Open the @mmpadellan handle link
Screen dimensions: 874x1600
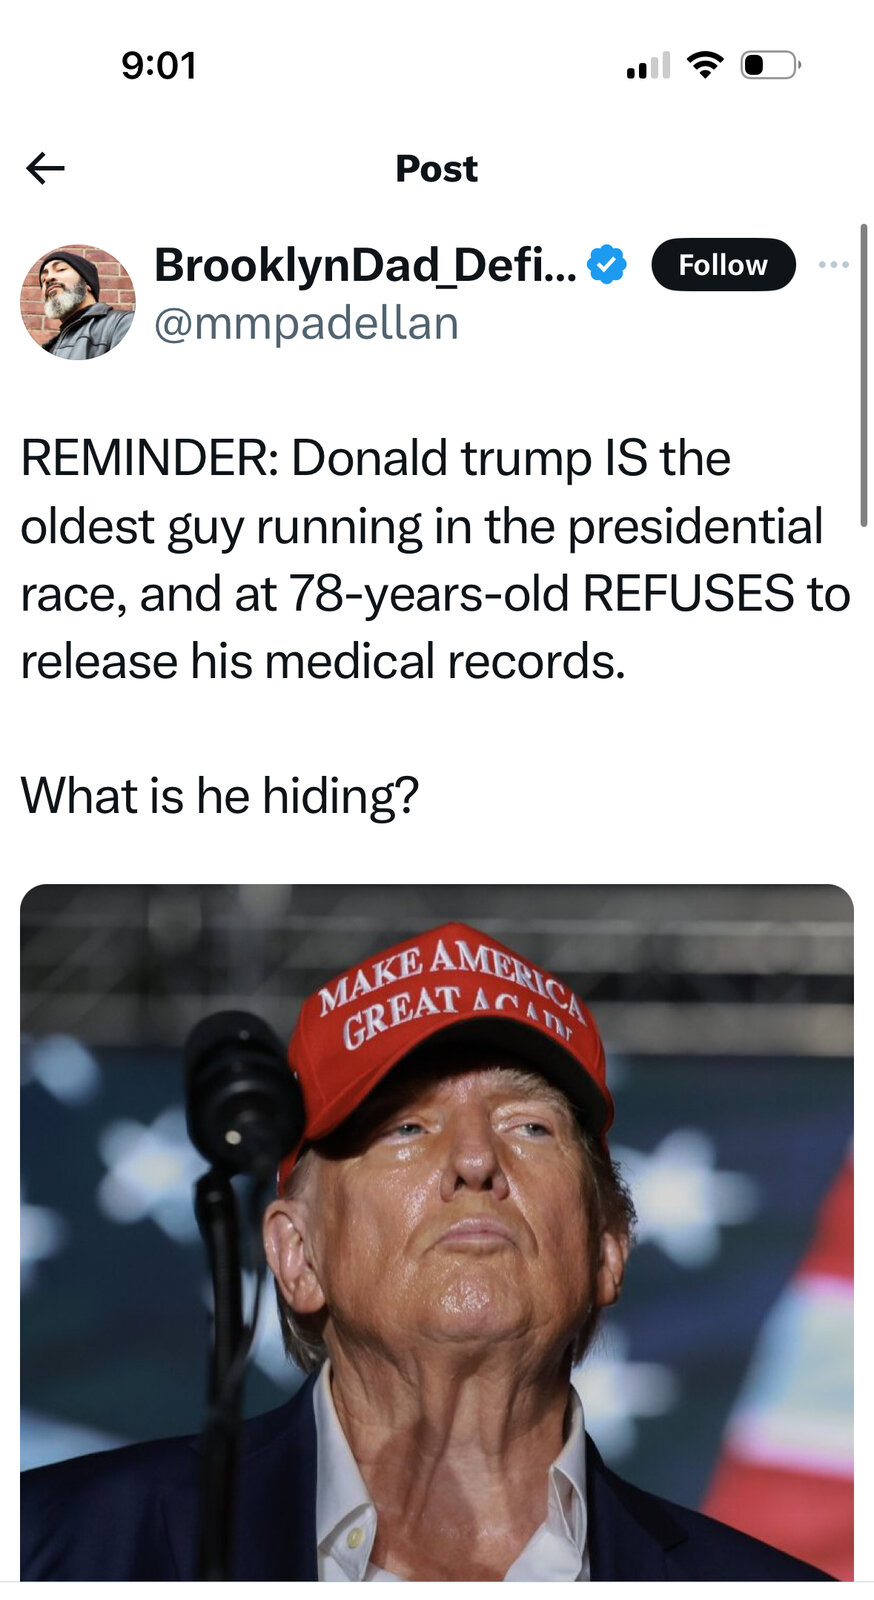point(306,324)
